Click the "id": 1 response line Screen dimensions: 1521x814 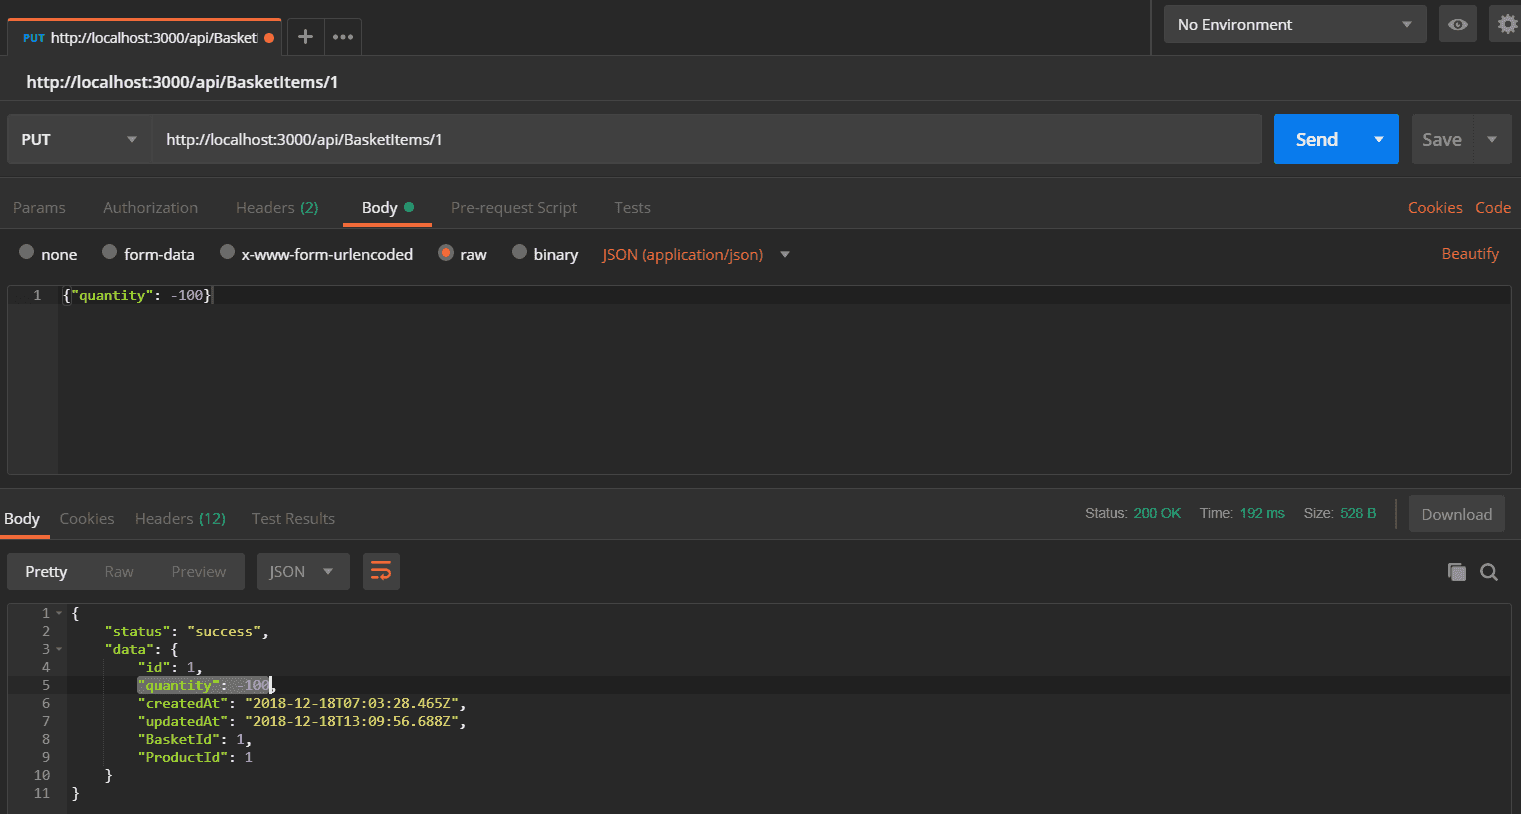[x=170, y=667]
